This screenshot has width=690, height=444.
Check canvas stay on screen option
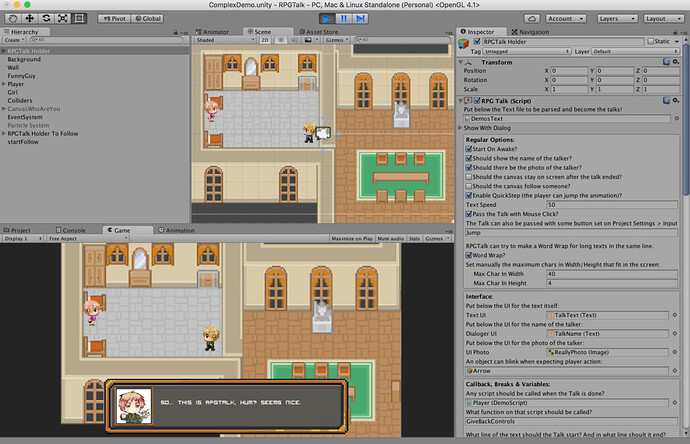(x=469, y=177)
